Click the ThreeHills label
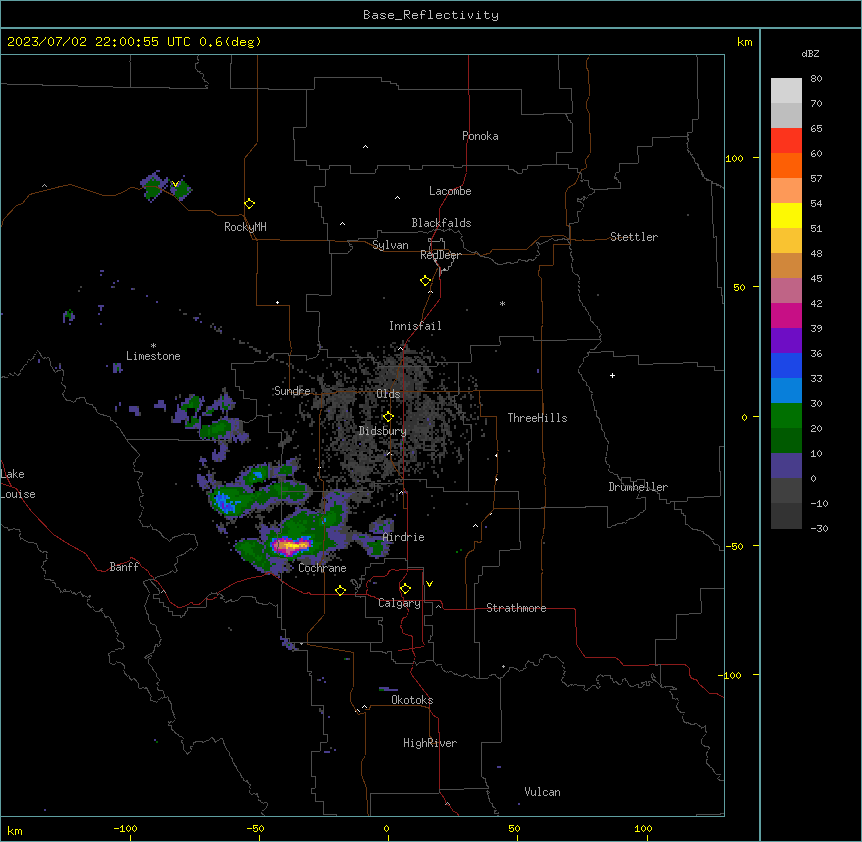Viewport: 862px width, 842px height. (x=537, y=418)
